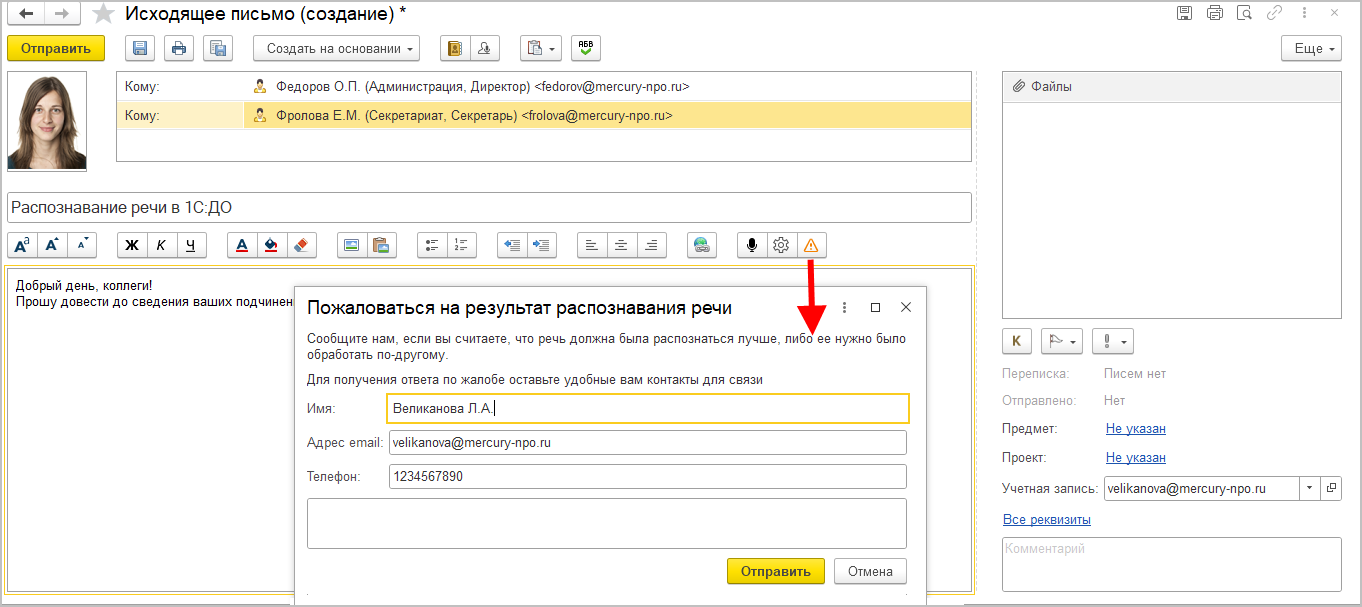Start speech recognition with microphone icon
The image size is (1362, 607).
tap(752, 245)
